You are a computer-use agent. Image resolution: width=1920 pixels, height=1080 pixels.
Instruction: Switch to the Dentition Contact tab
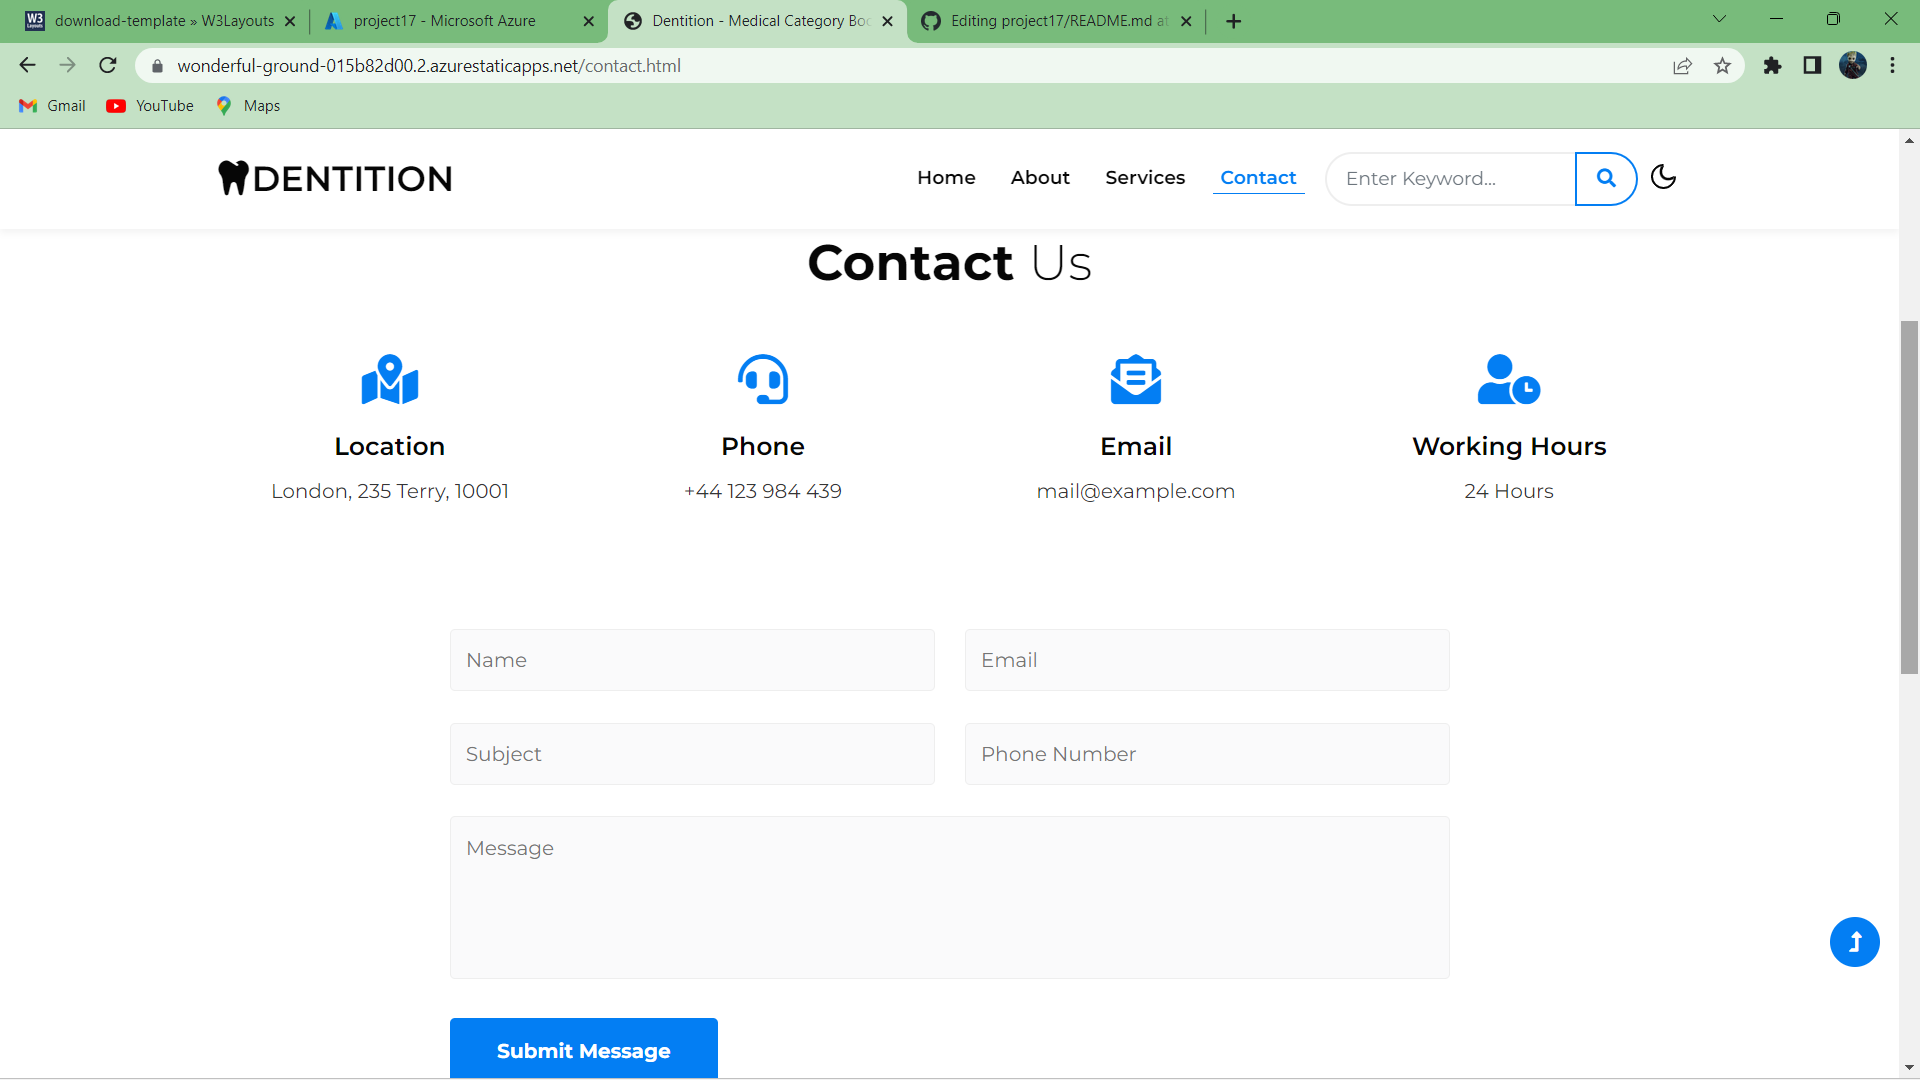coord(757,20)
